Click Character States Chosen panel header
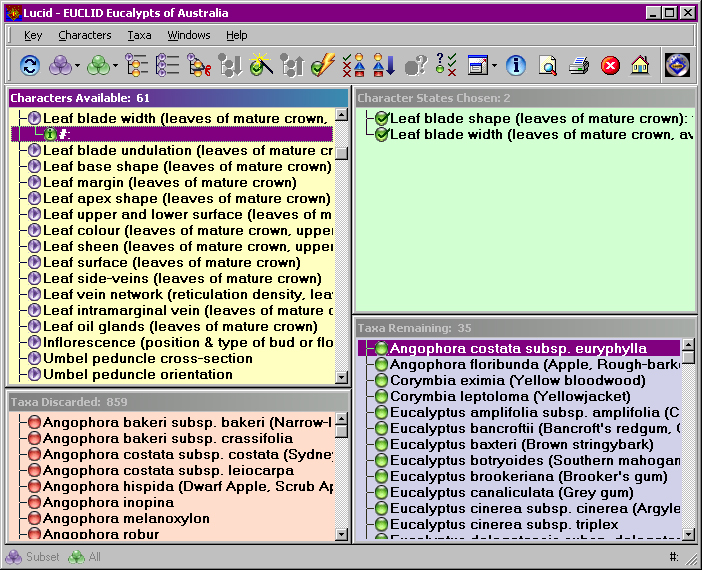 click(x=526, y=98)
